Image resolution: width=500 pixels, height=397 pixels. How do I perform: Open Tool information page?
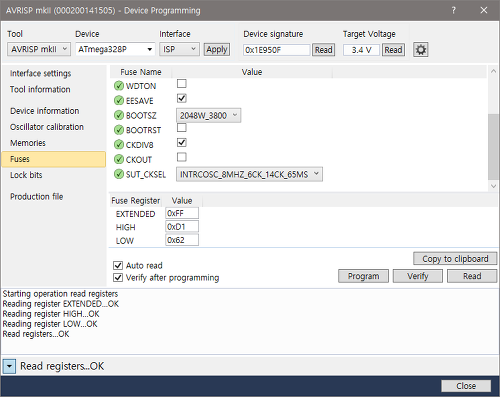40,89
